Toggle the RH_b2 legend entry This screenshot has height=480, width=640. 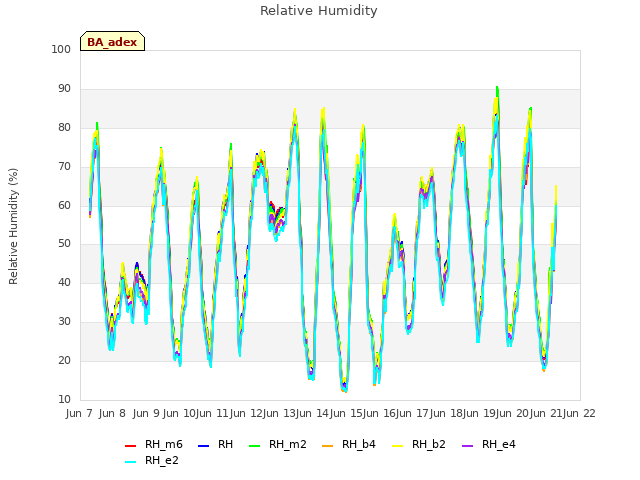[x=418, y=444]
